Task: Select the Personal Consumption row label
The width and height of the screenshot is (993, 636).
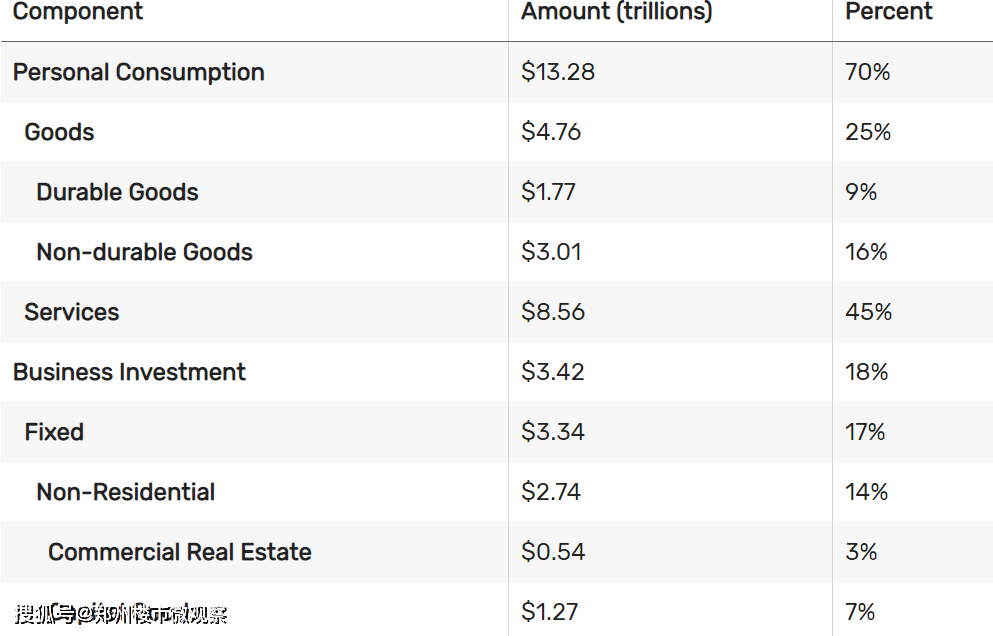Action: coord(139,72)
